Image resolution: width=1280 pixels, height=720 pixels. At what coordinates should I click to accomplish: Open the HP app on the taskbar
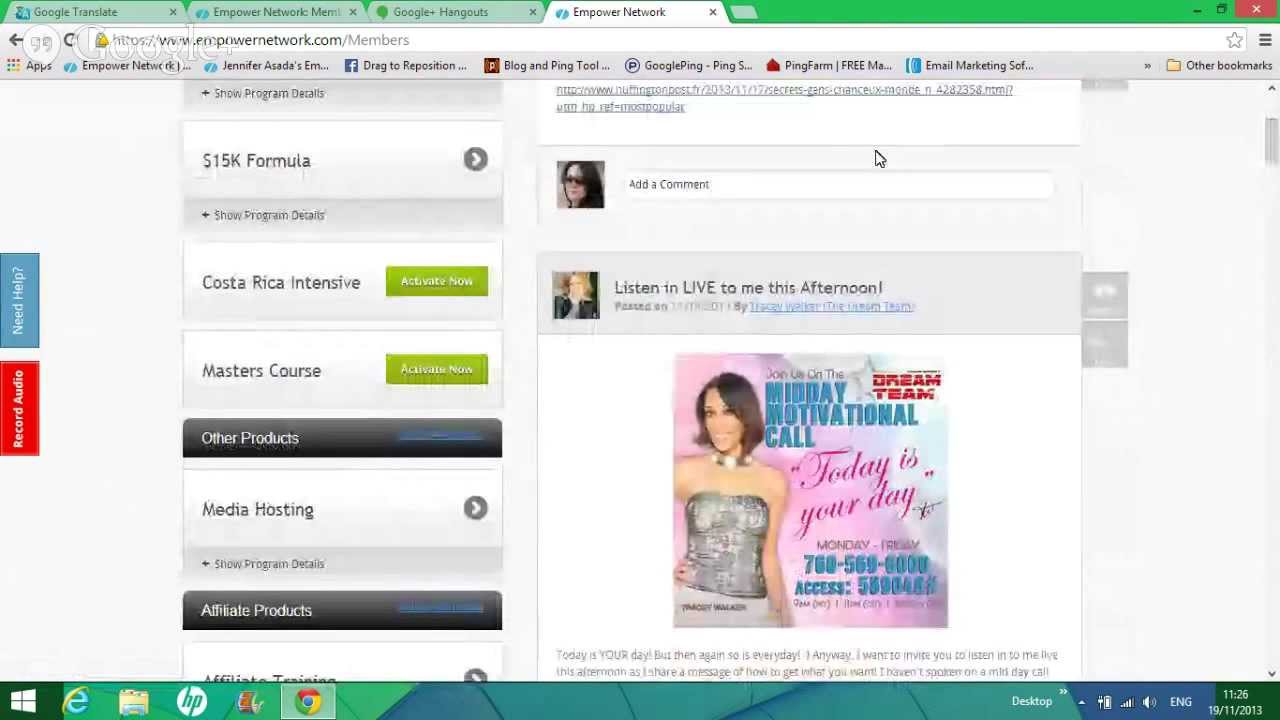pyautogui.click(x=192, y=701)
